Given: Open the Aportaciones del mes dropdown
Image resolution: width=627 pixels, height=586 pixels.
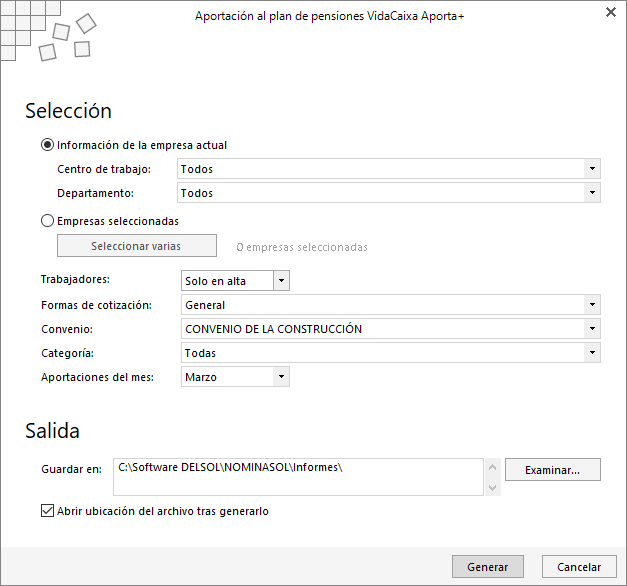Looking at the screenshot, I should click(x=235, y=377).
